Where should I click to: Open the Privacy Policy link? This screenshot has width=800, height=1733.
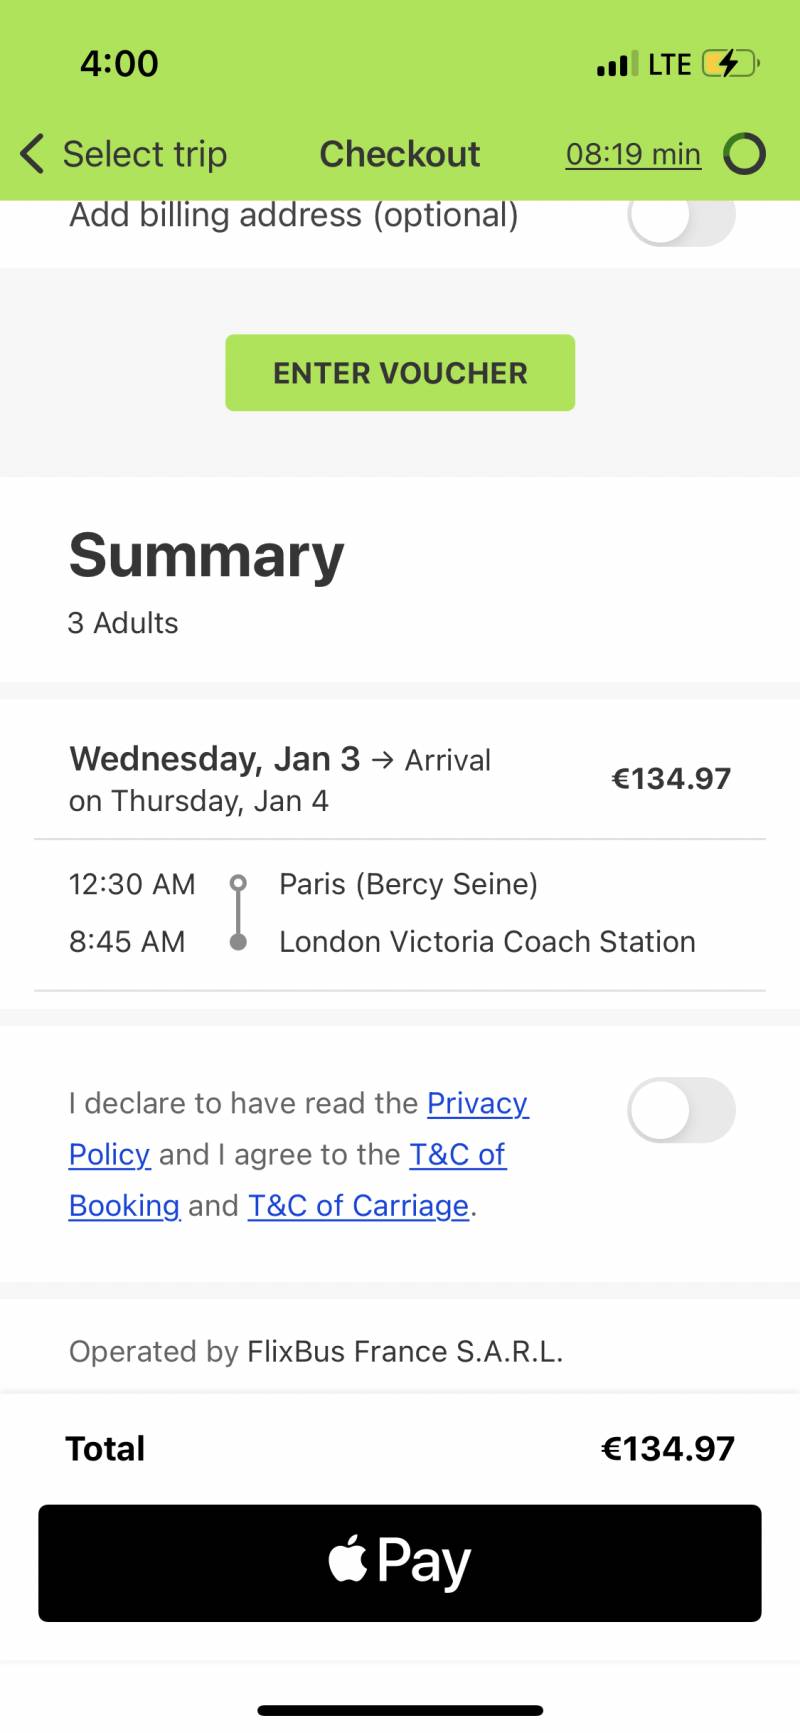(477, 1103)
